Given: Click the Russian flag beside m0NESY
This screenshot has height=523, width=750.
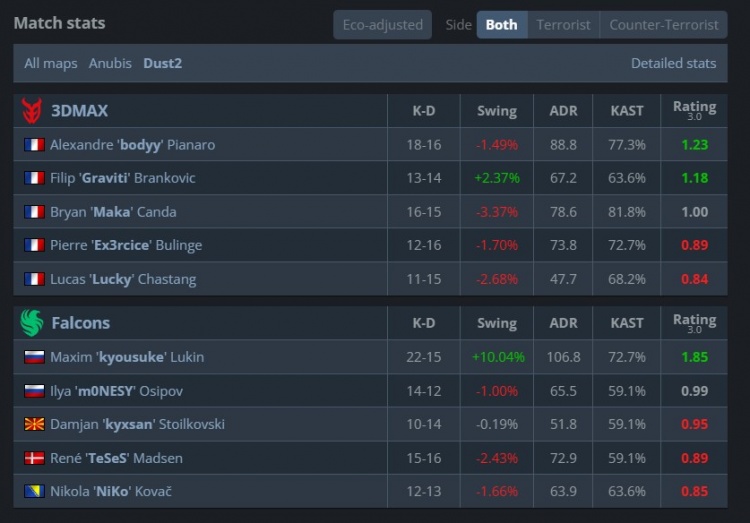Looking at the screenshot, I should [35, 391].
